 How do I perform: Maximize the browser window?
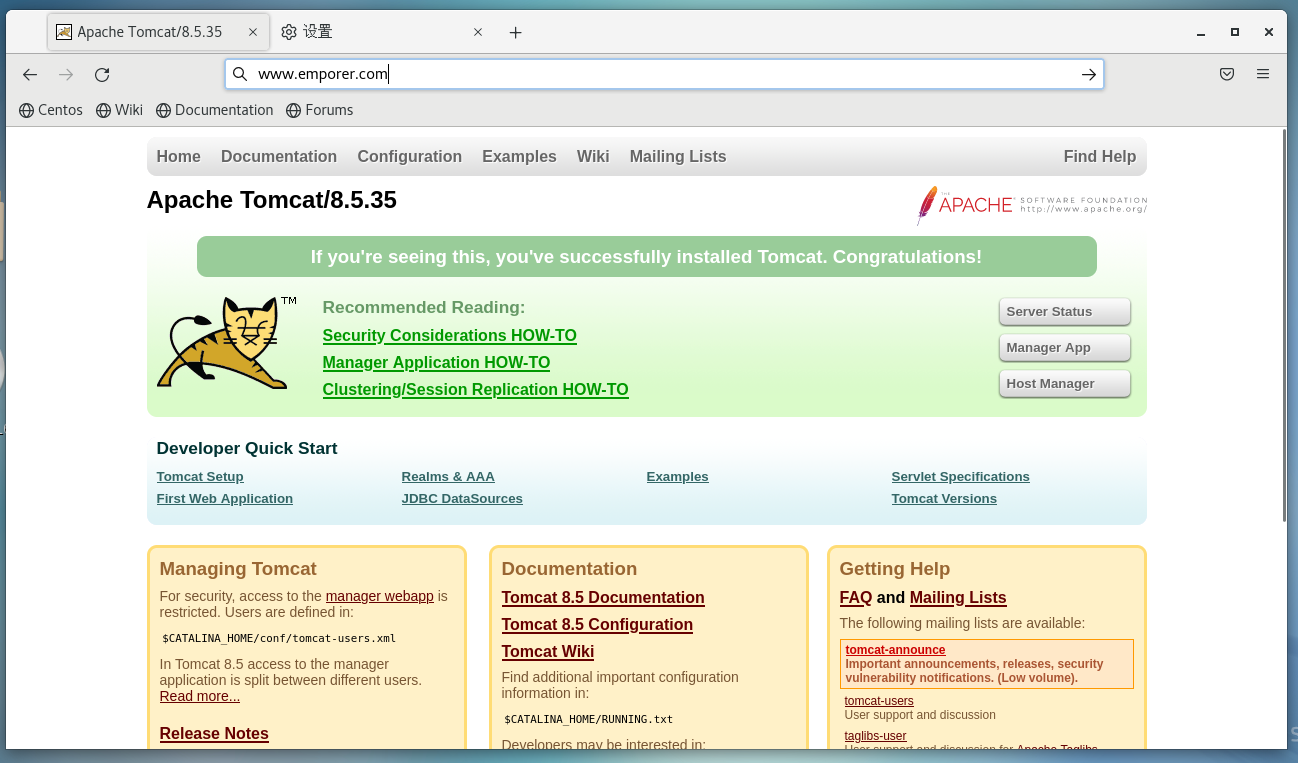1235,32
